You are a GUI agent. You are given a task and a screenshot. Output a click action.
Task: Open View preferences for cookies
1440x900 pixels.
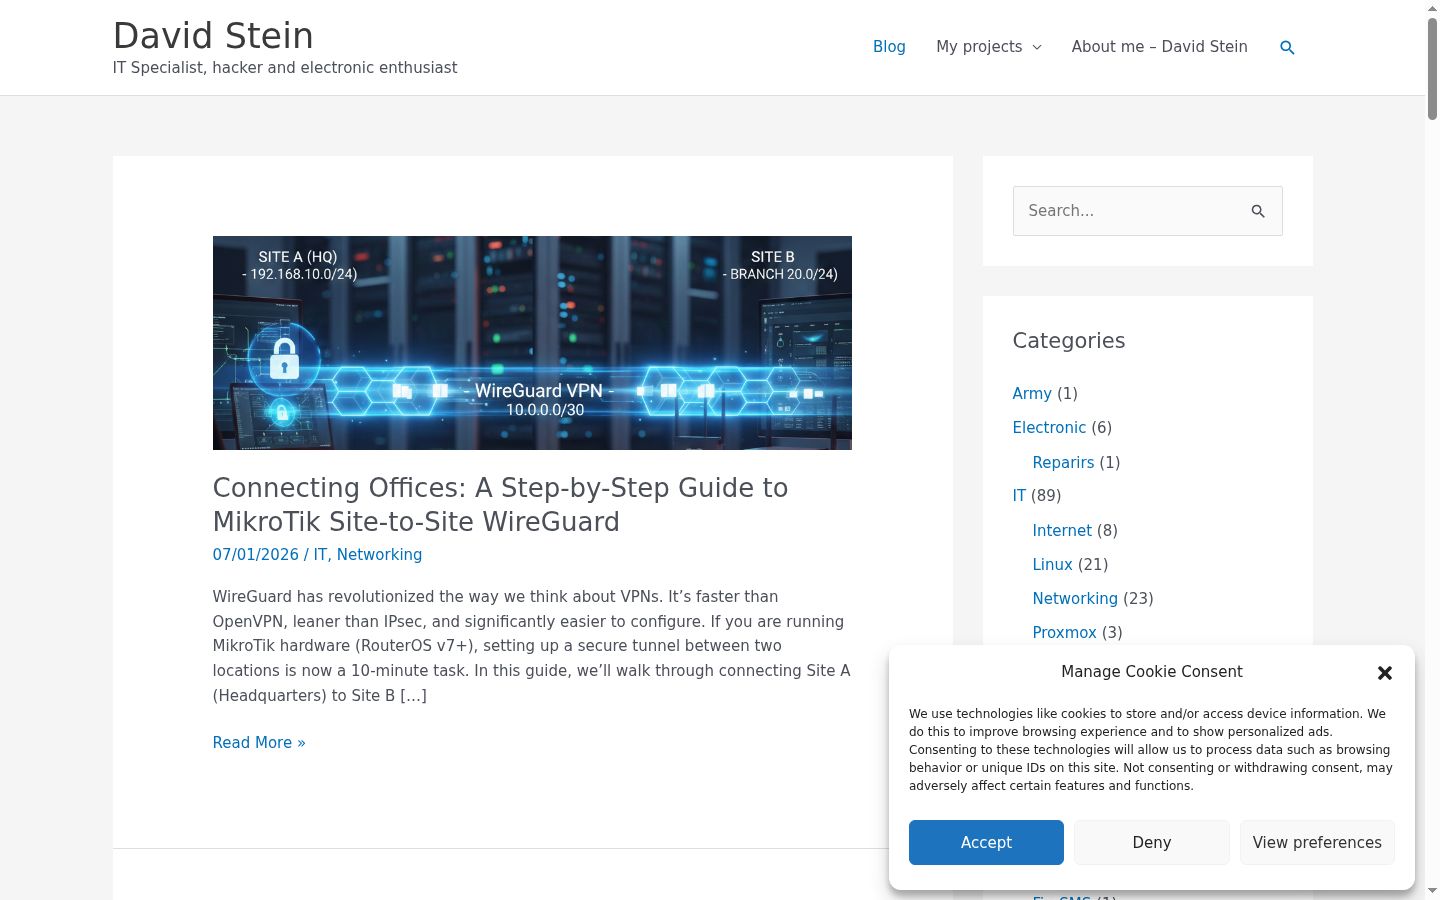pyautogui.click(x=1317, y=842)
